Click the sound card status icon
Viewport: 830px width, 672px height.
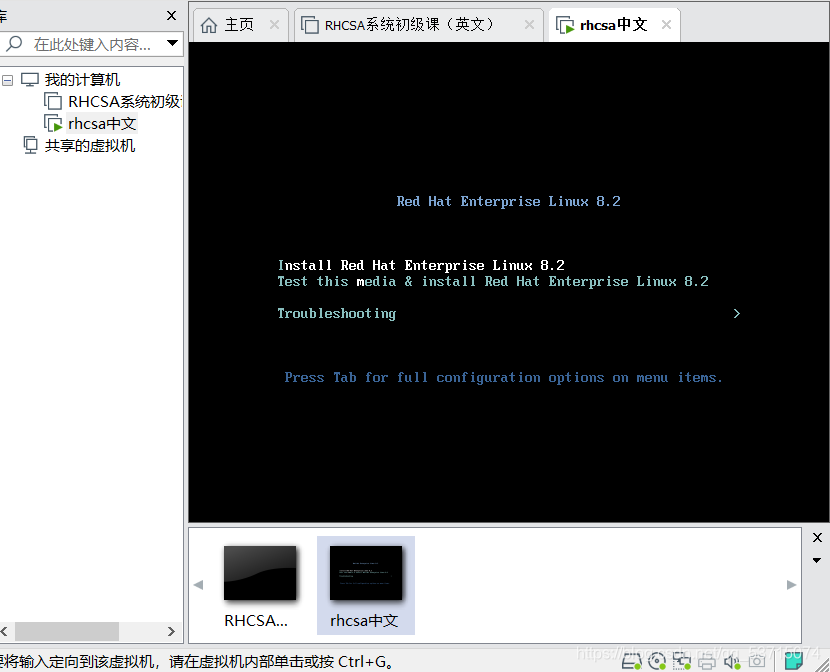pyautogui.click(x=732, y=661)
